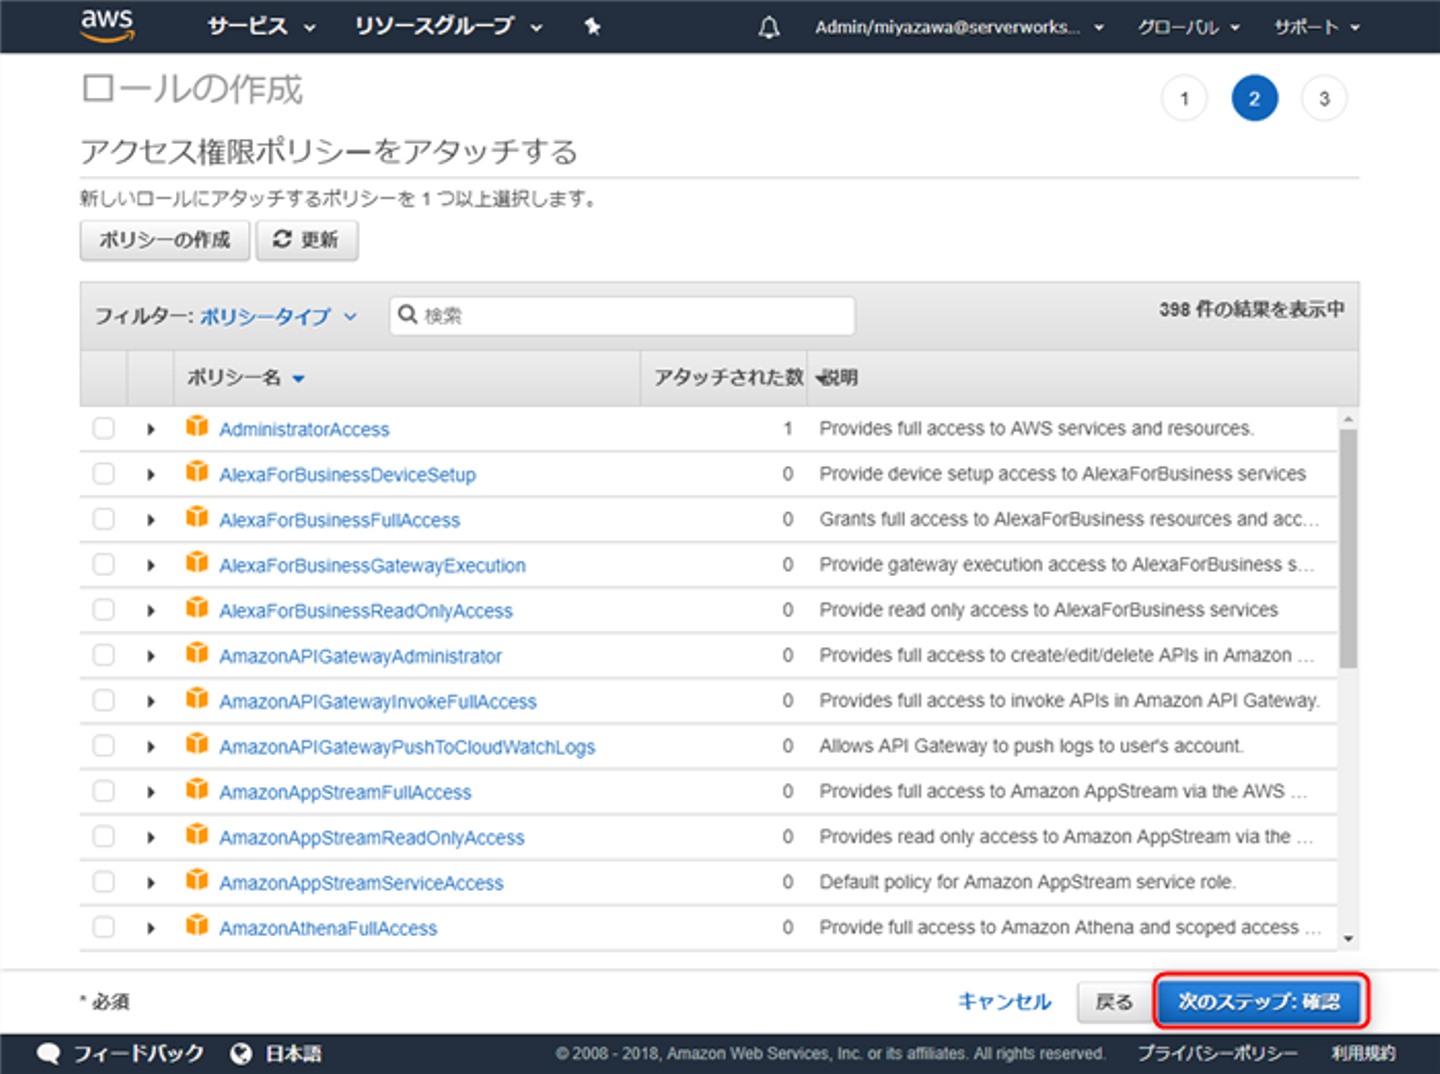1440x1074 pixels.
Task: Check the AlexaForBusinessDeviceSetup checkbox
Action: (104, 473)
